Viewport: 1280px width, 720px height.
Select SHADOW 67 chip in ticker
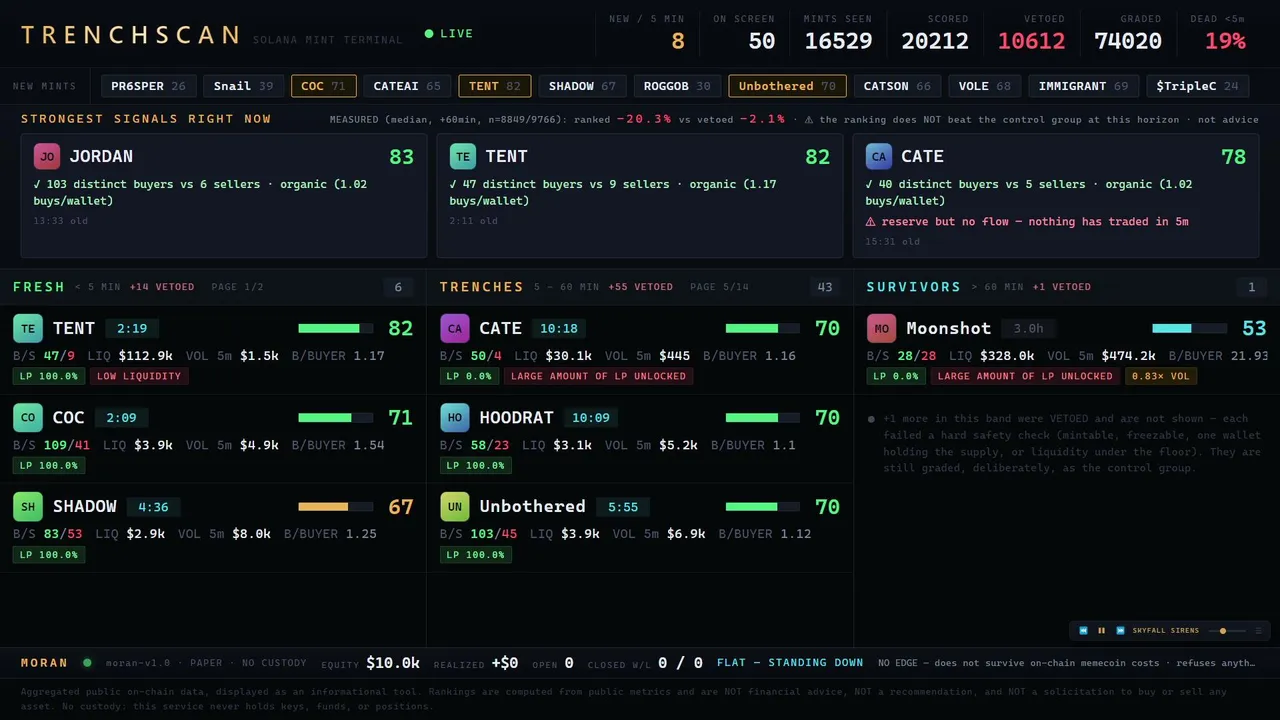[x=582, y=86]
